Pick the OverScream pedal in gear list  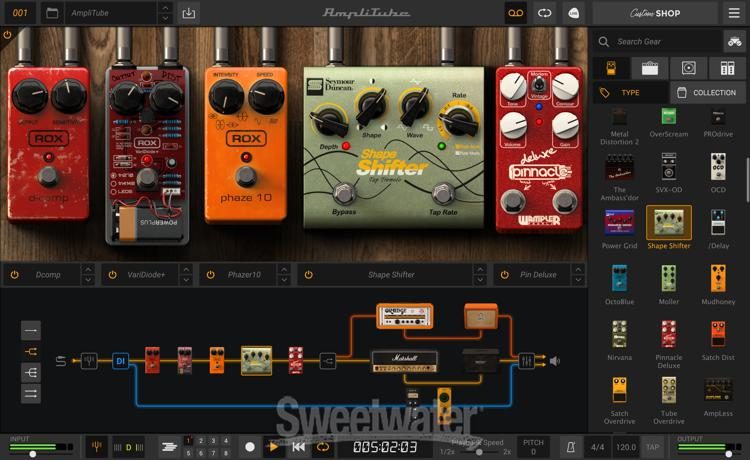(669, 123)
